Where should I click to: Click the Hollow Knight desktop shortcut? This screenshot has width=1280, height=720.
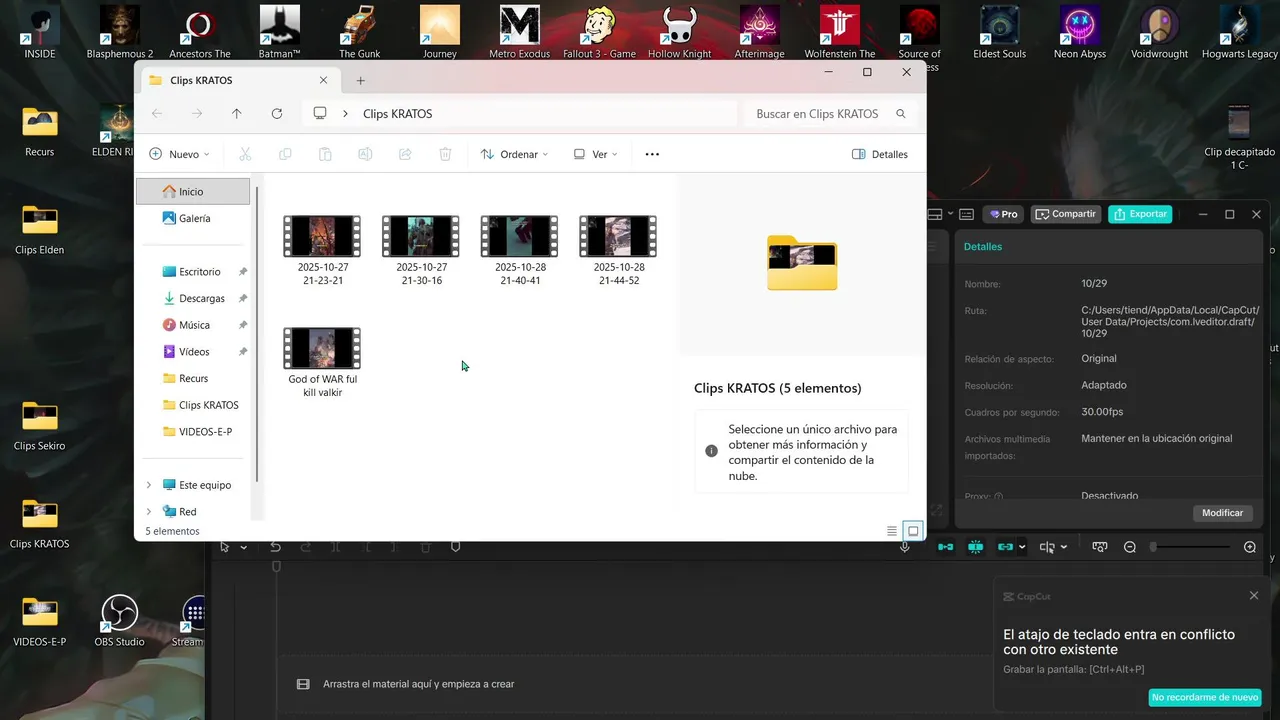pos(680,31)
